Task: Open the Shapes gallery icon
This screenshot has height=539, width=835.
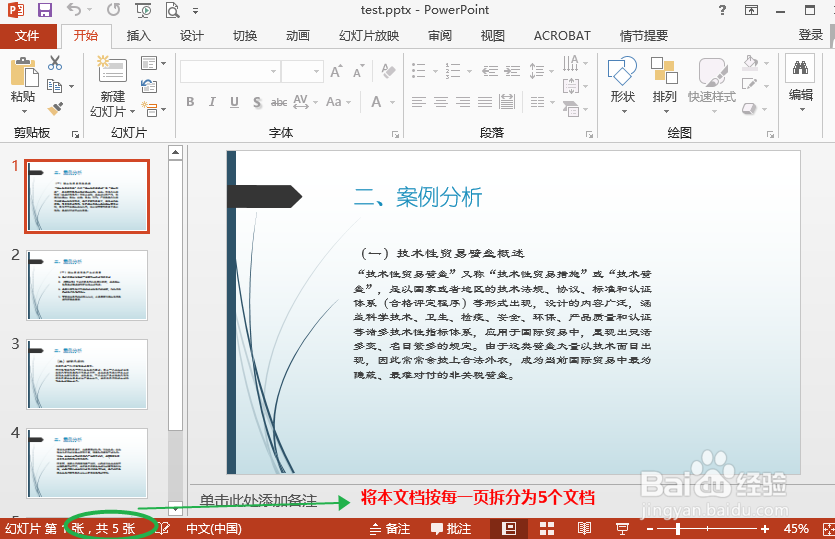Action: pos(623,71)
